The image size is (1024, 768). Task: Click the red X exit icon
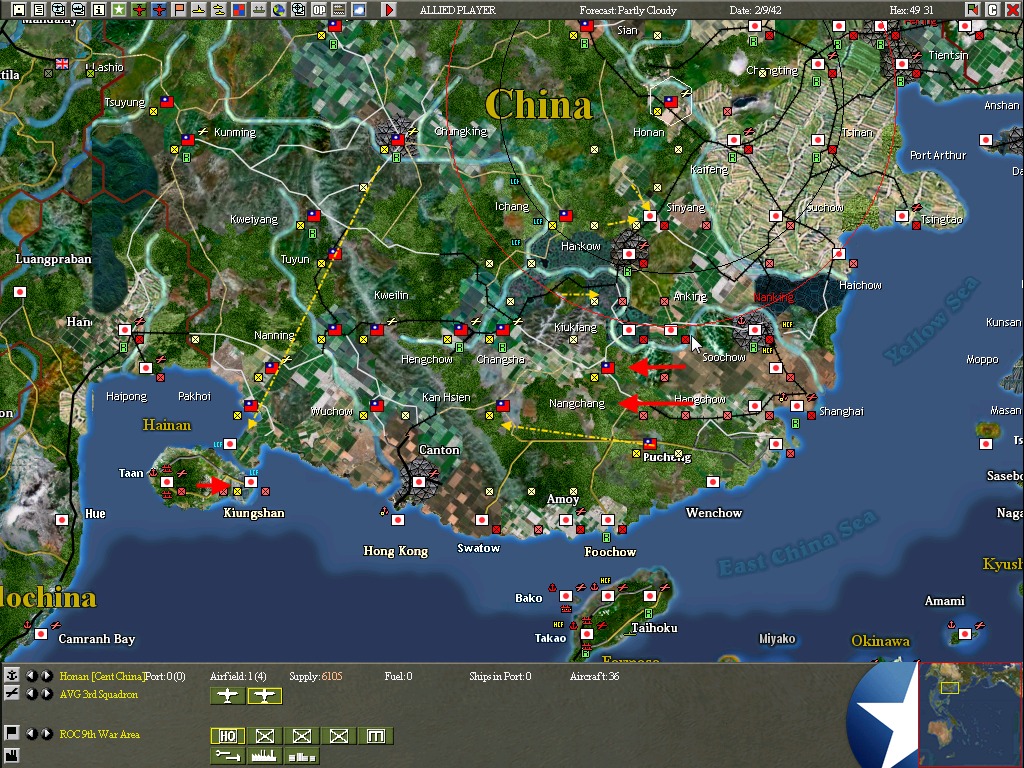click(x=1012, y=10)
